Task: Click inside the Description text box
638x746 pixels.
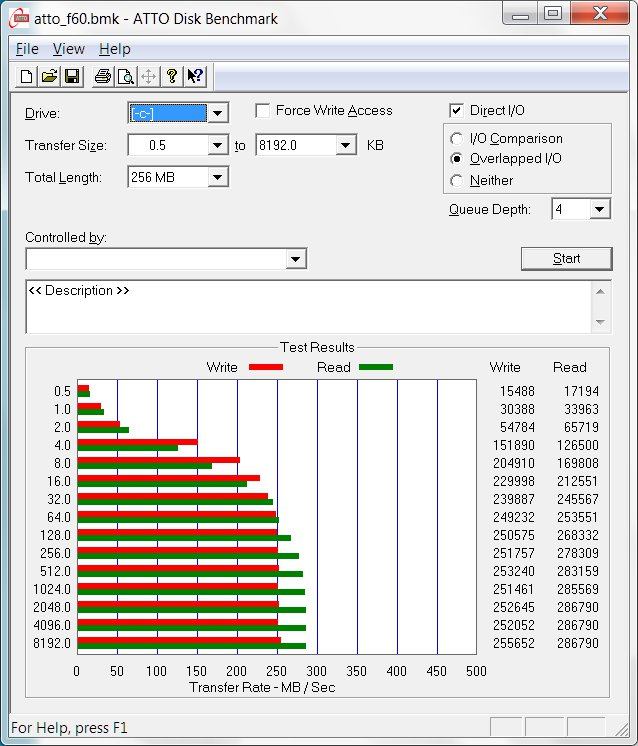Action: 308,307
